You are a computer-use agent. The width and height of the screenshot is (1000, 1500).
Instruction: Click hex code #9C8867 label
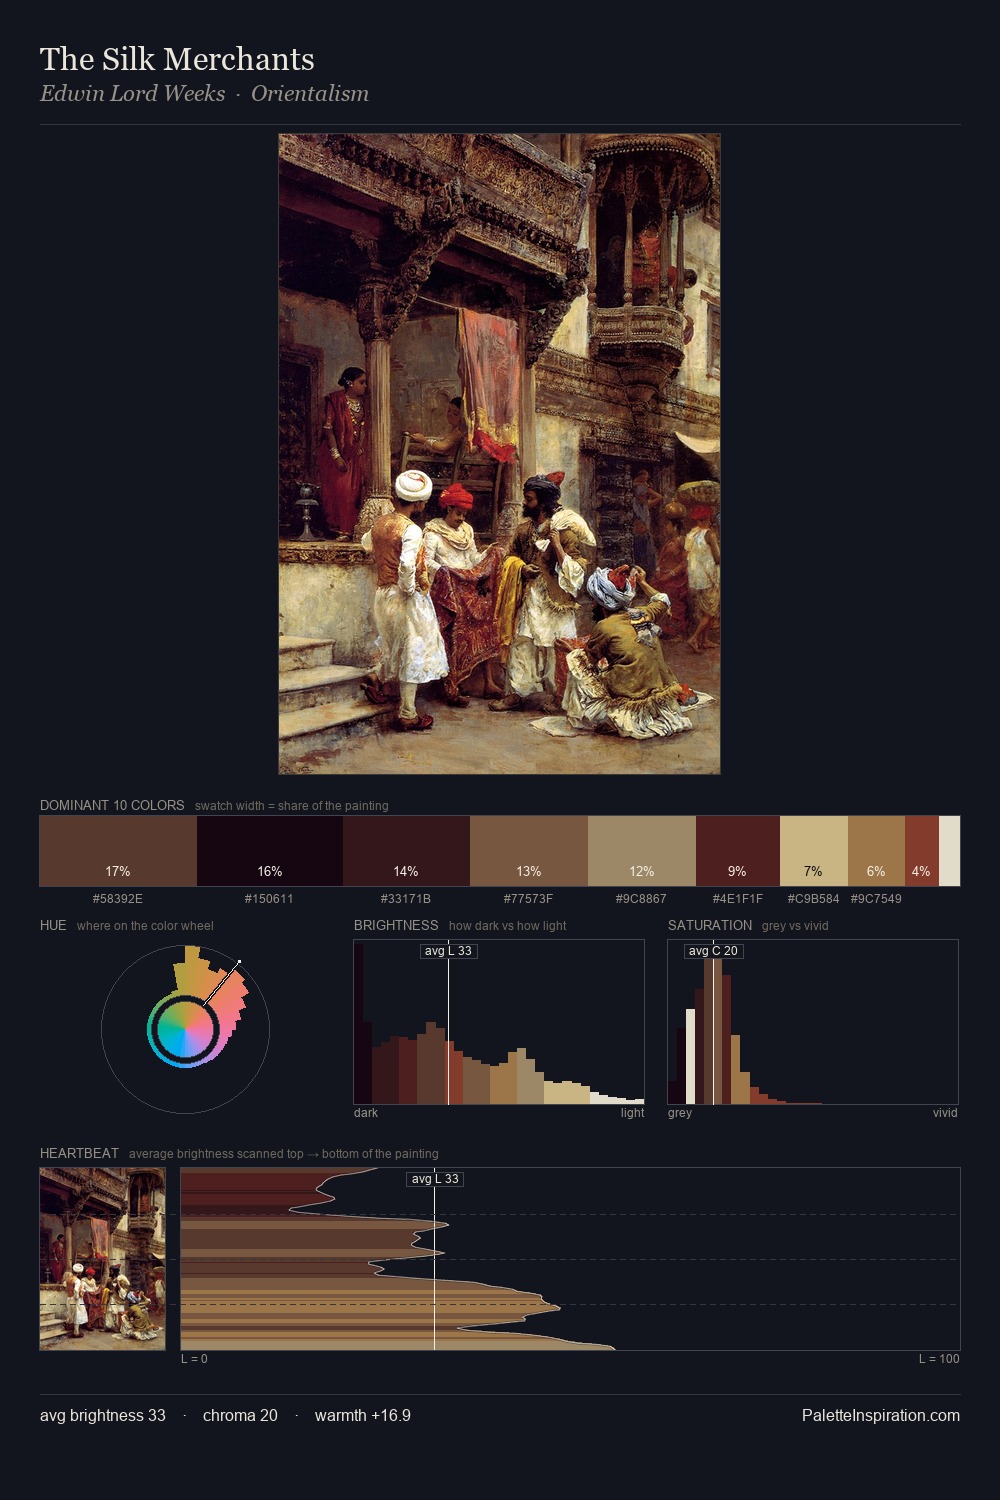[641, 899]
